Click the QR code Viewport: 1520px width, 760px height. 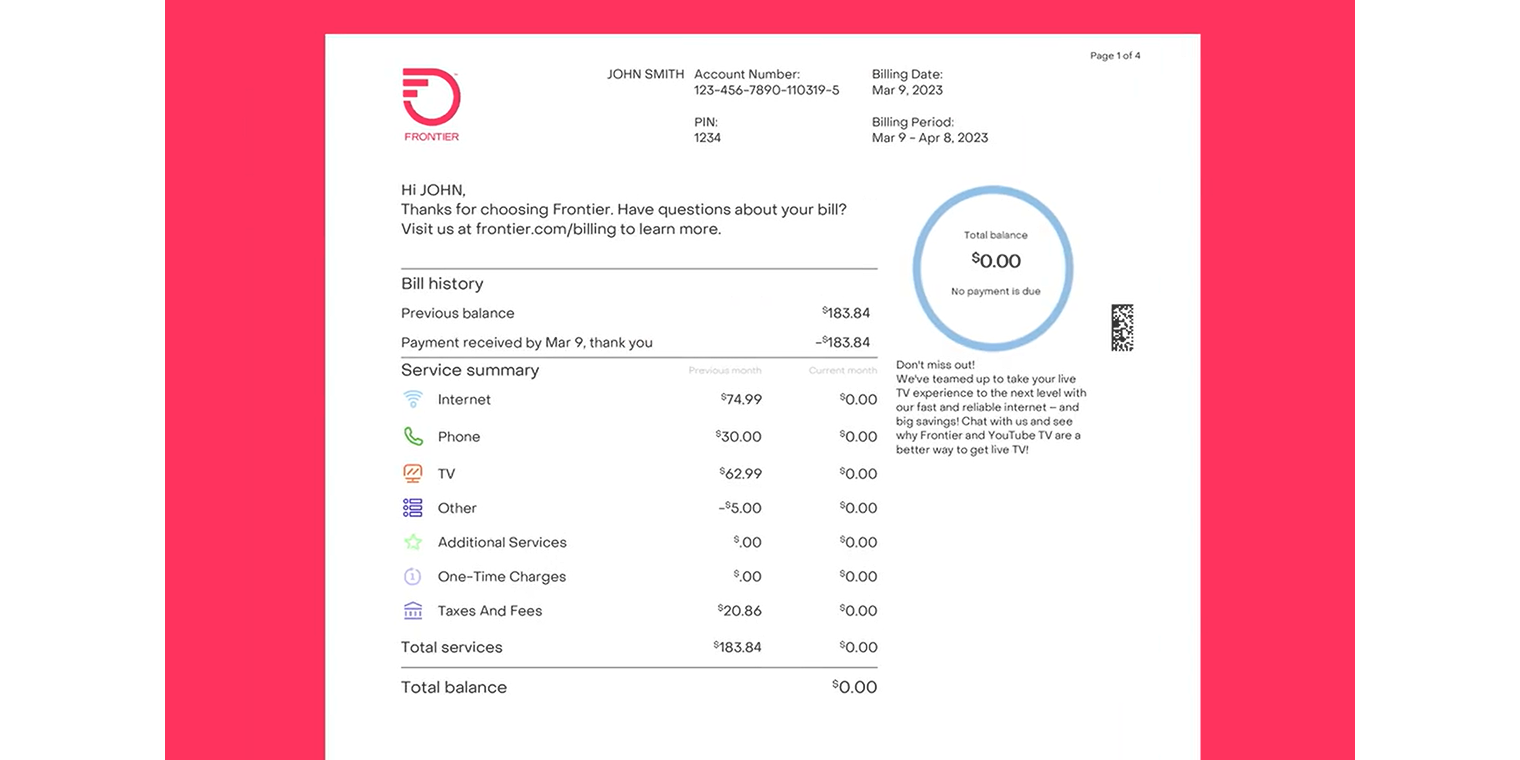pyautogui.click(x=1122, y=327)
